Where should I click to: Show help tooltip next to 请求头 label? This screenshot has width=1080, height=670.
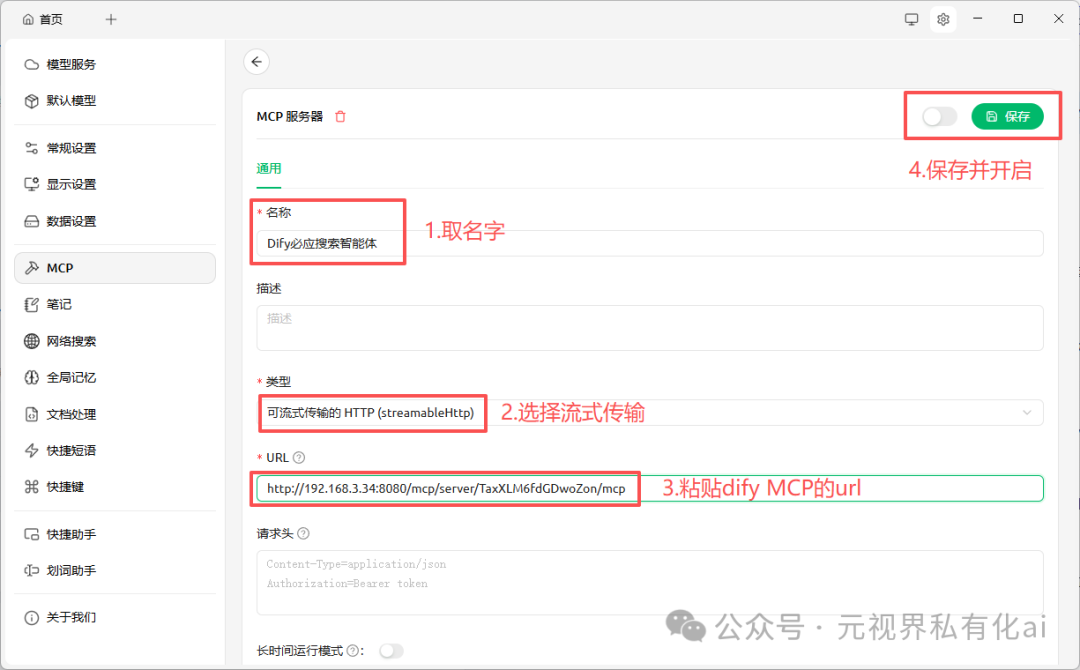coord(304,534)
